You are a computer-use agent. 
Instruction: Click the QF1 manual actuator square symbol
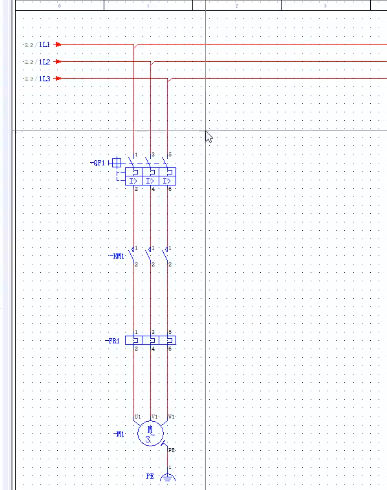(x=116, y=163)
